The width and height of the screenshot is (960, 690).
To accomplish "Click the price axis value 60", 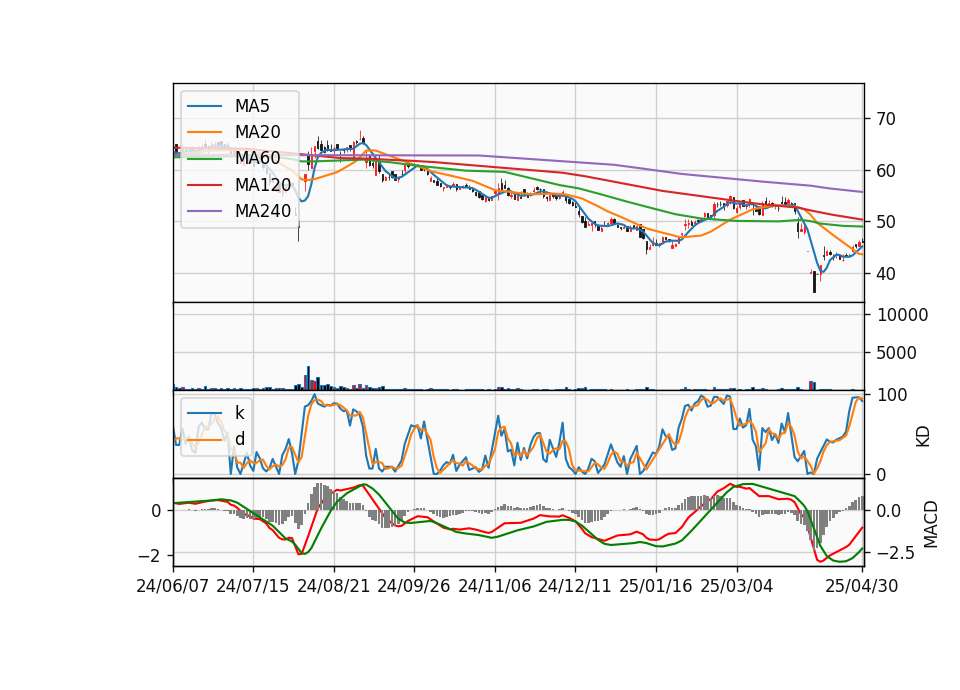I will (x=885, y=171).
